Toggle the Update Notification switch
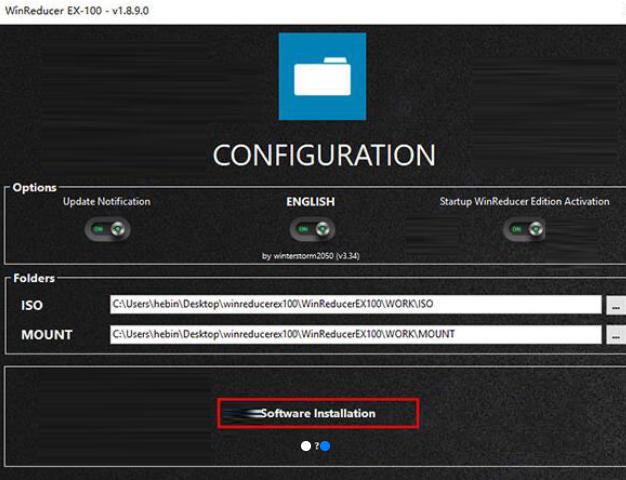The image size is (626, 480). pyautogui.click(x=107, y=229)
